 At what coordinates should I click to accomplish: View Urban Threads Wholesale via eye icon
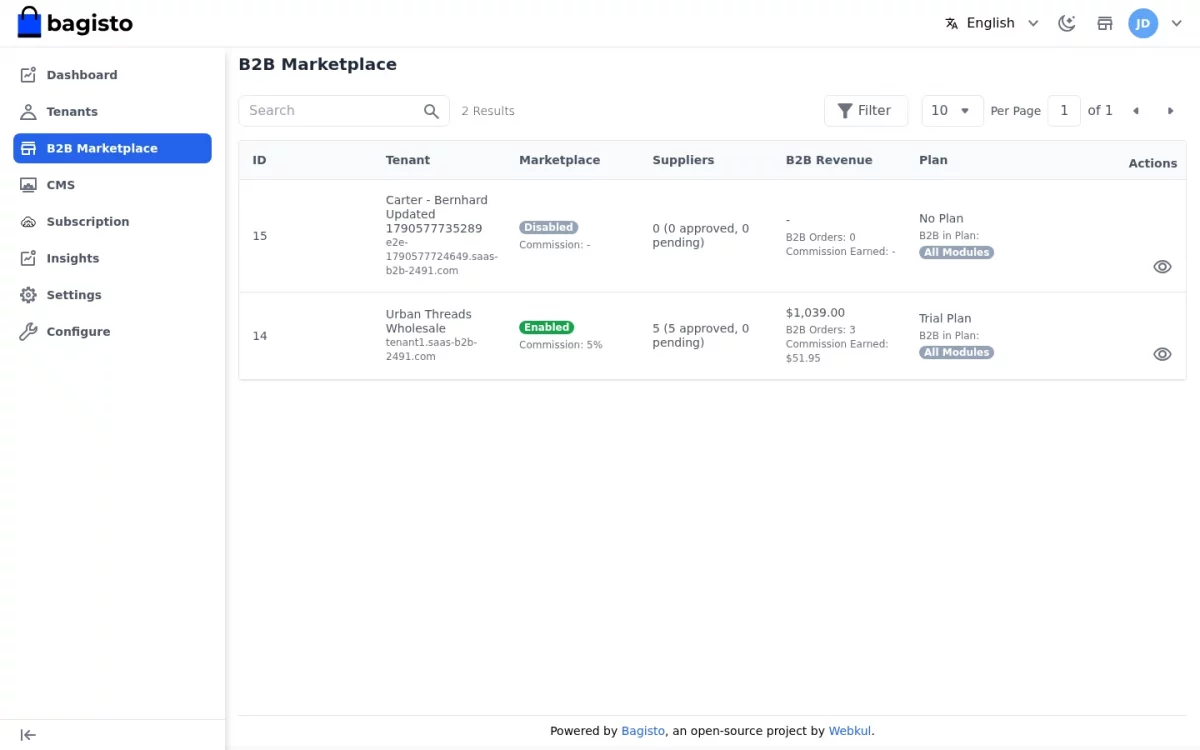tap(1162, 354)
